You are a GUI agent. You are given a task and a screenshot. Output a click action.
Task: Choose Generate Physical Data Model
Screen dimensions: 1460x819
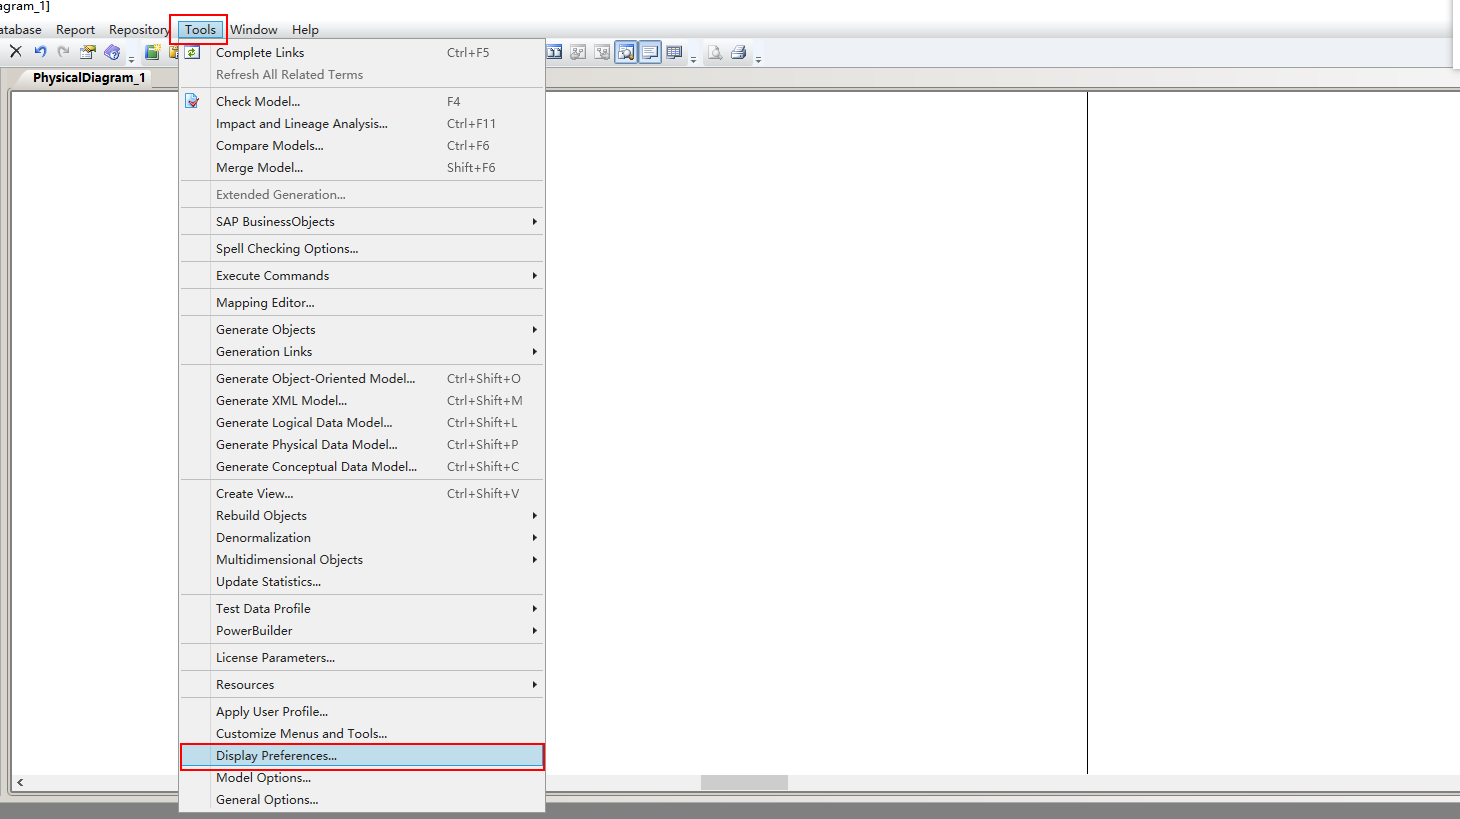[362, 445]
